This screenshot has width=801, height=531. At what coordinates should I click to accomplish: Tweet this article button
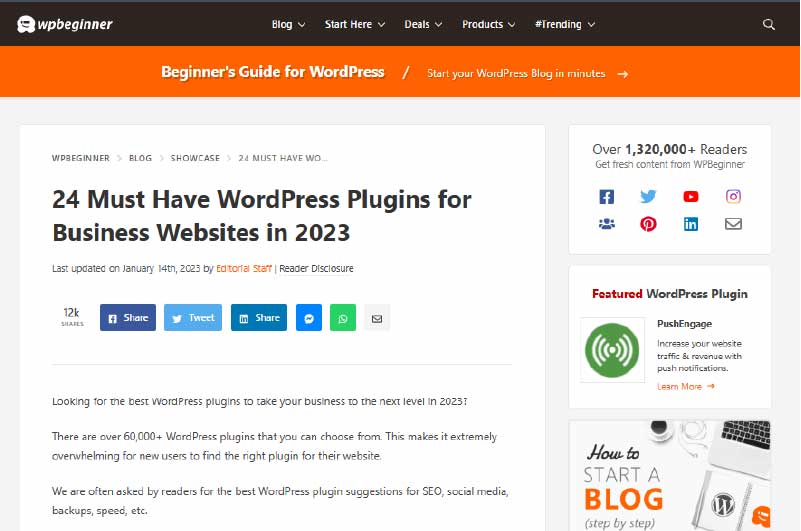[193, 317]
